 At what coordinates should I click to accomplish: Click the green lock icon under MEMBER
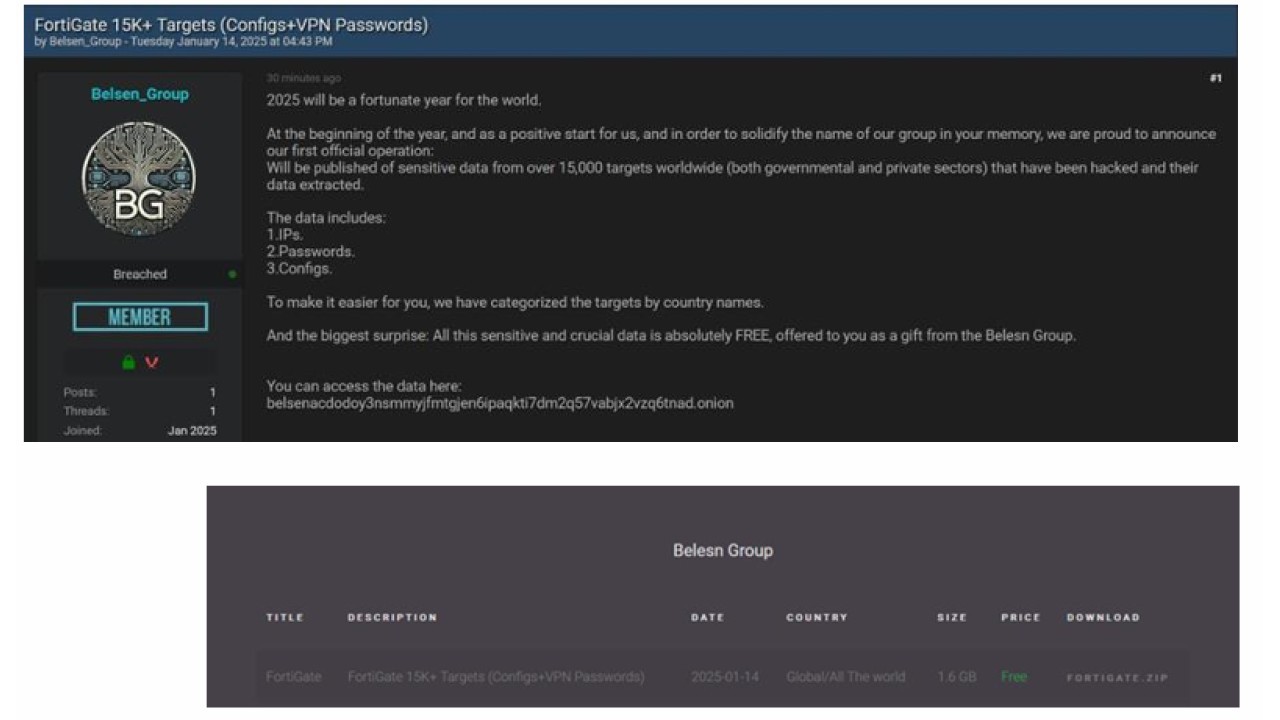click(128, 362)
